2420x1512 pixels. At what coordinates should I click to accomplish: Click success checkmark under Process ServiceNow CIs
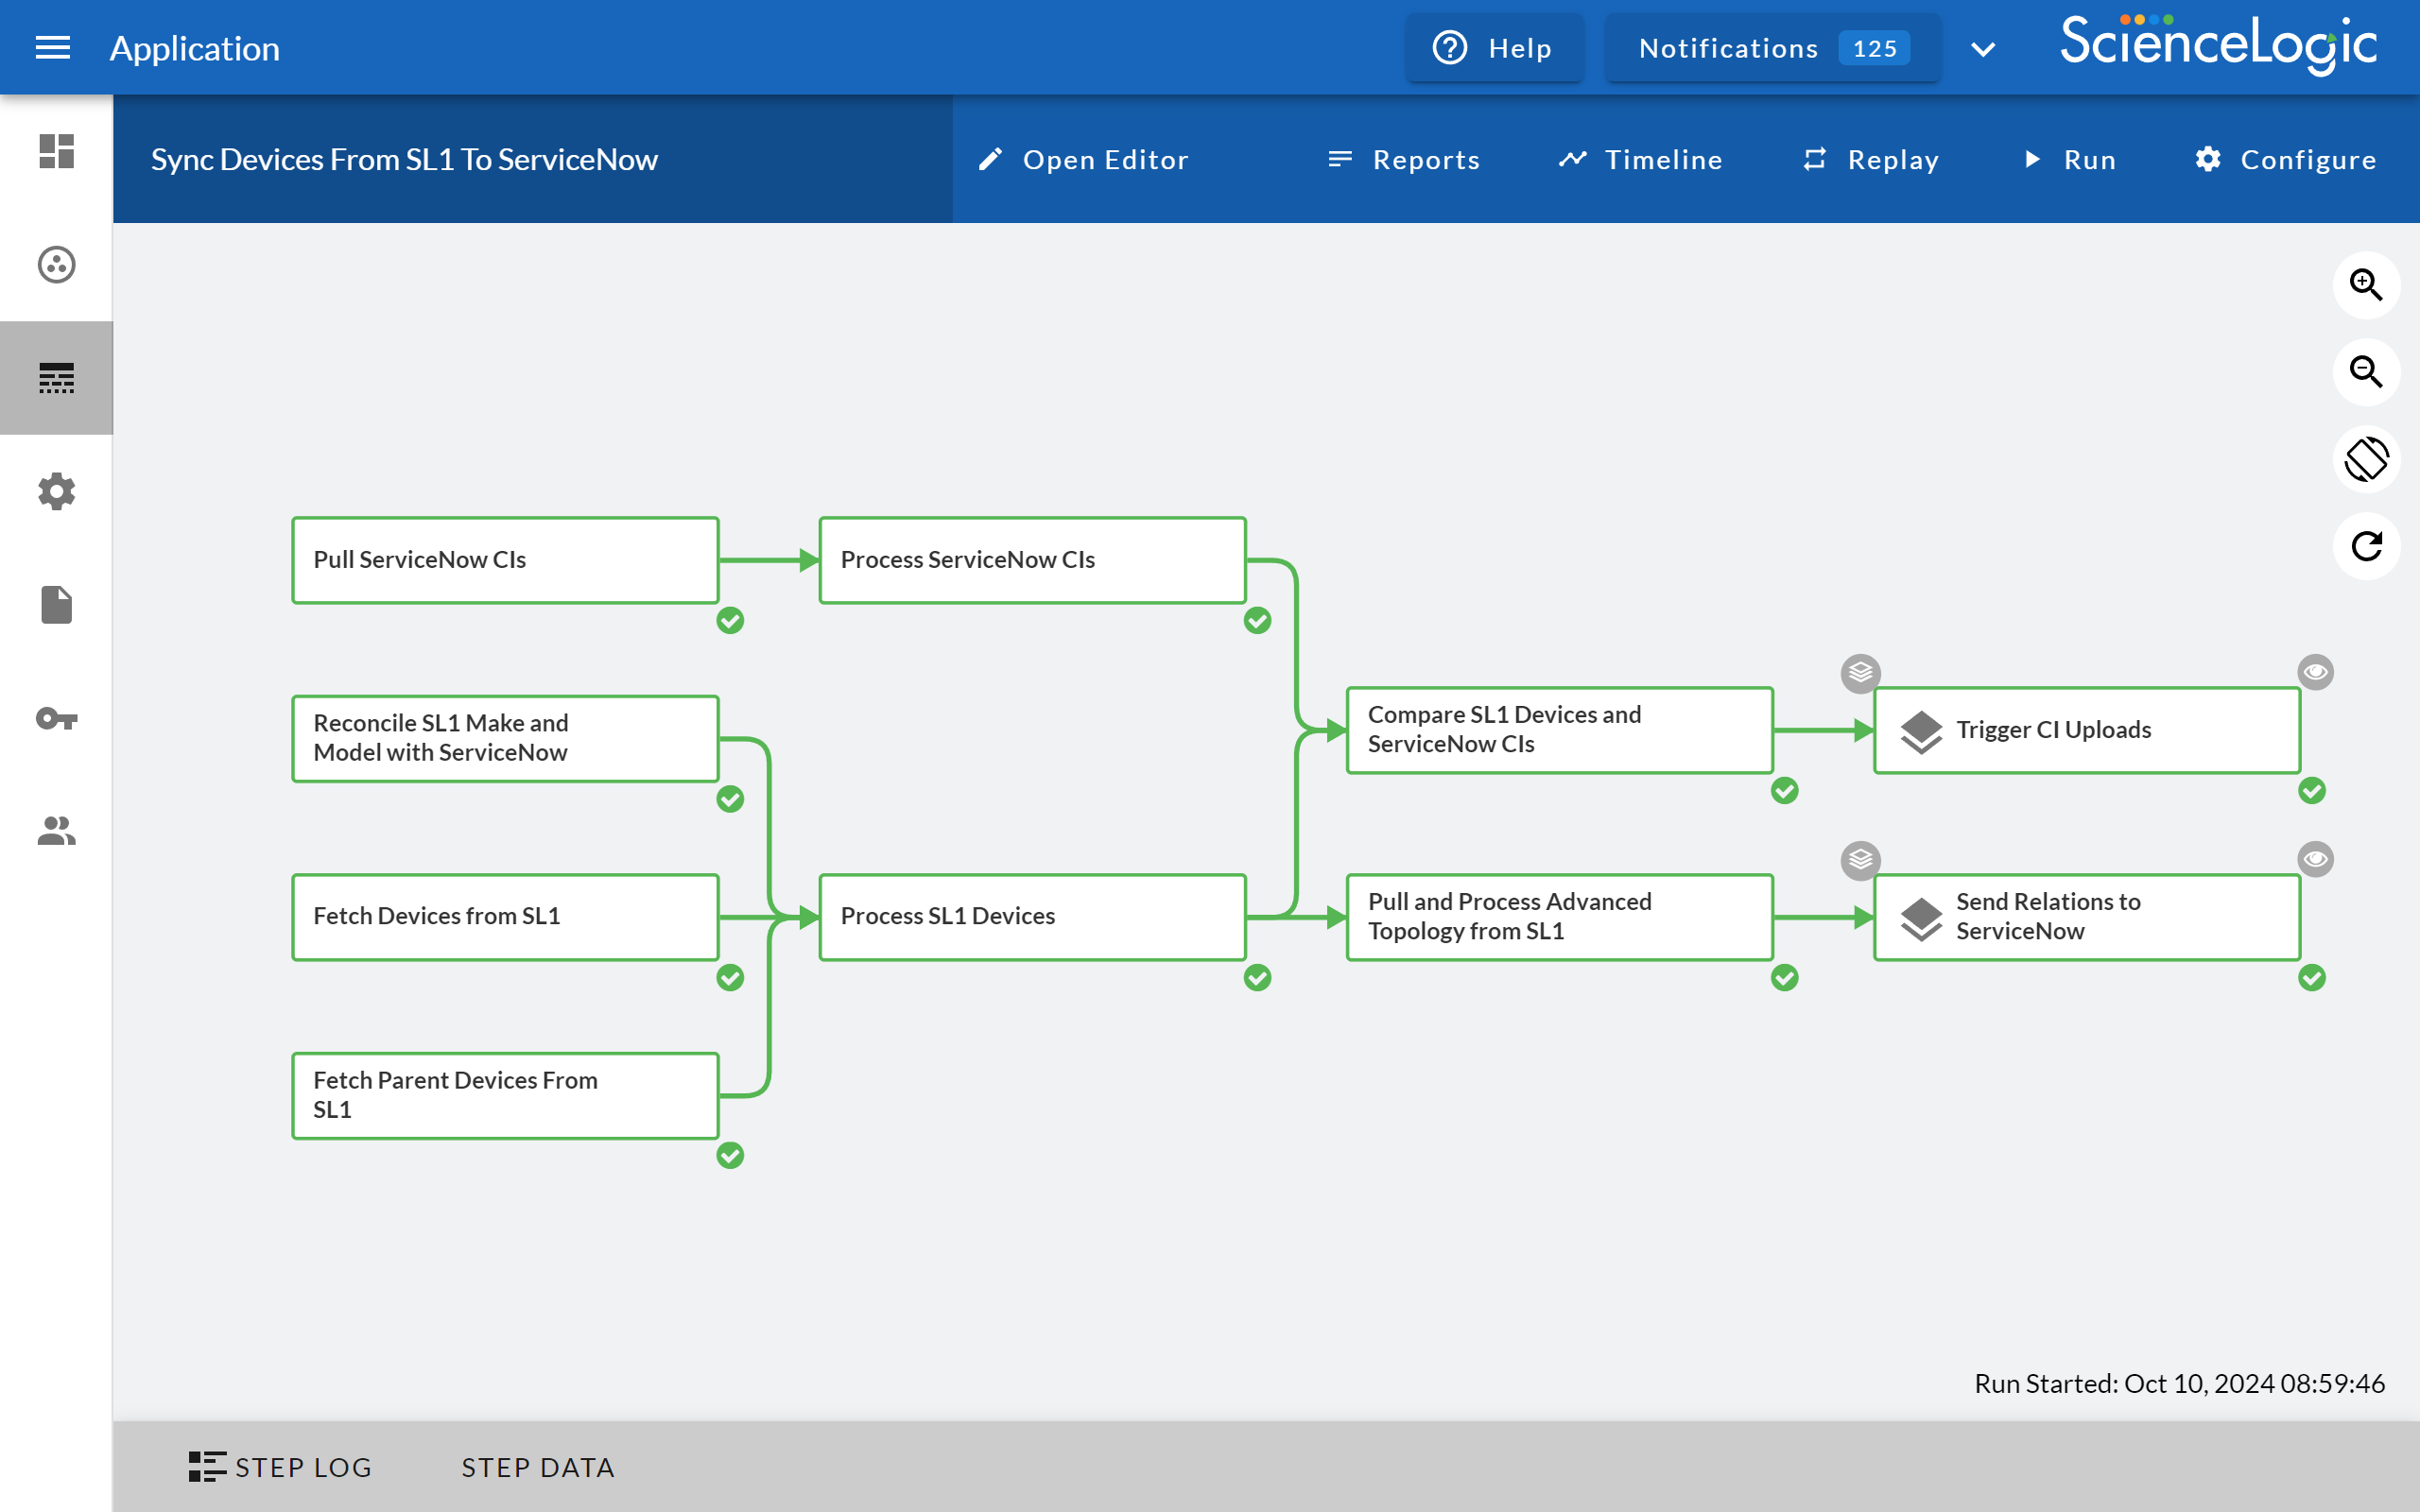pyautogui.click(x=1257, y=621)
